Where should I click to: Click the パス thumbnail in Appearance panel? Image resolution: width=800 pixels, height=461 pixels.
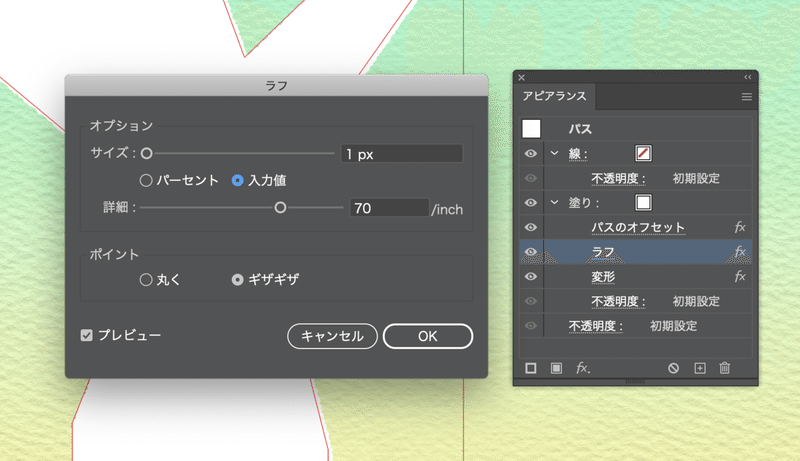pos(531,129)
